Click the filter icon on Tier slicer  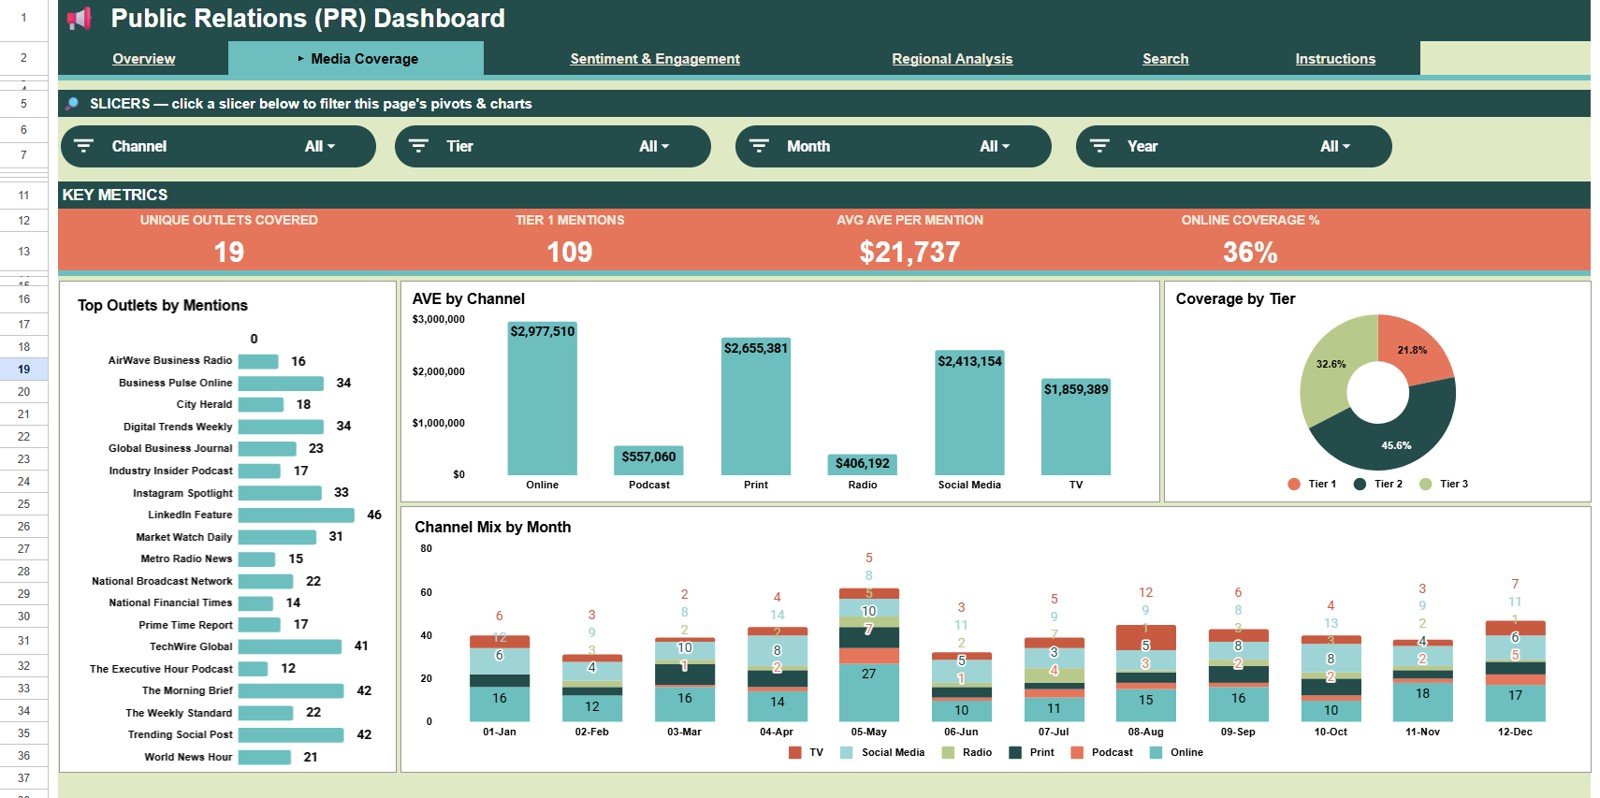[419, 146]
